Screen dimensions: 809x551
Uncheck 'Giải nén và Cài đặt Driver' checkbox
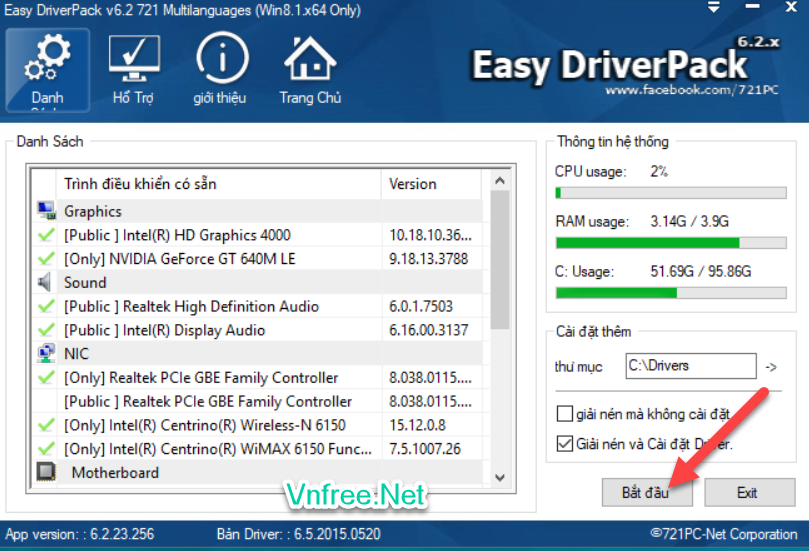564,444
